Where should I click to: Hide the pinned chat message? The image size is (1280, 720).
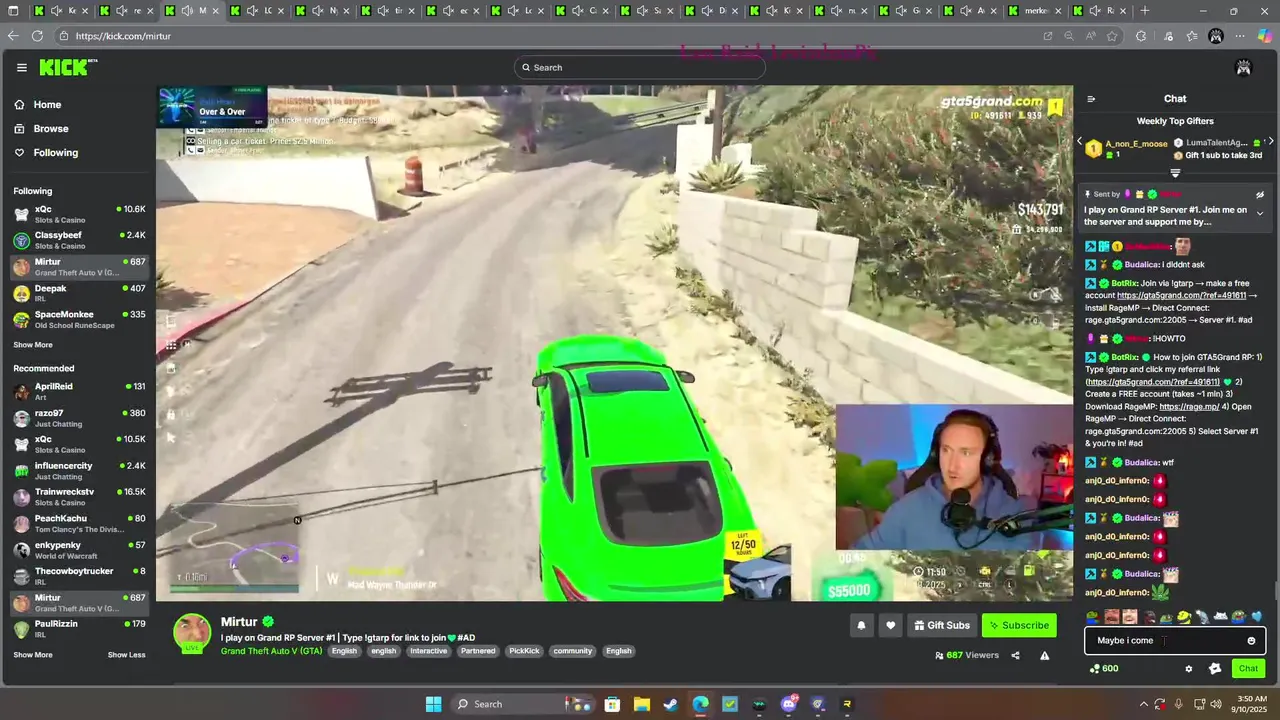click(1260, 195)
